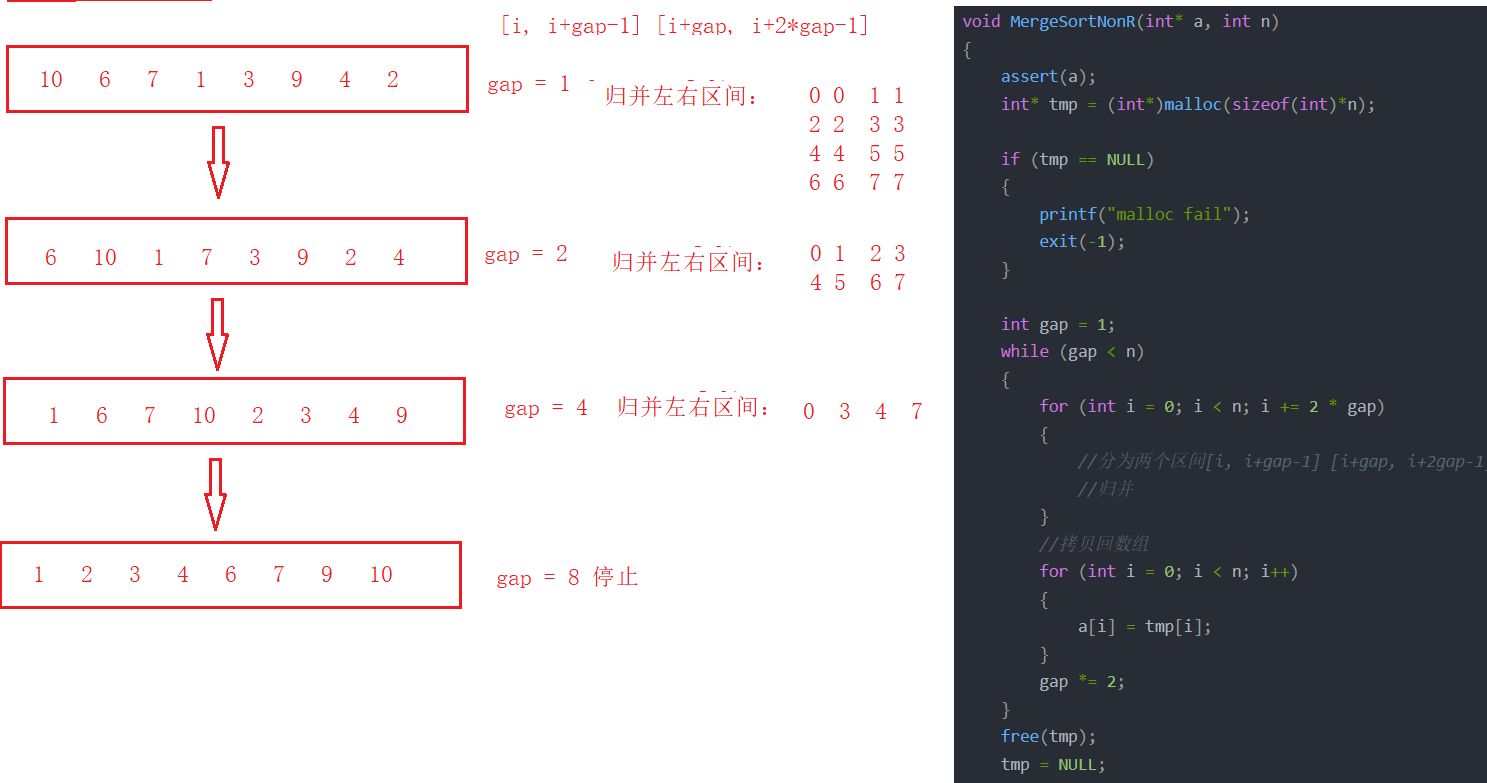Select the "gap = 4" label

click(545, 408)
